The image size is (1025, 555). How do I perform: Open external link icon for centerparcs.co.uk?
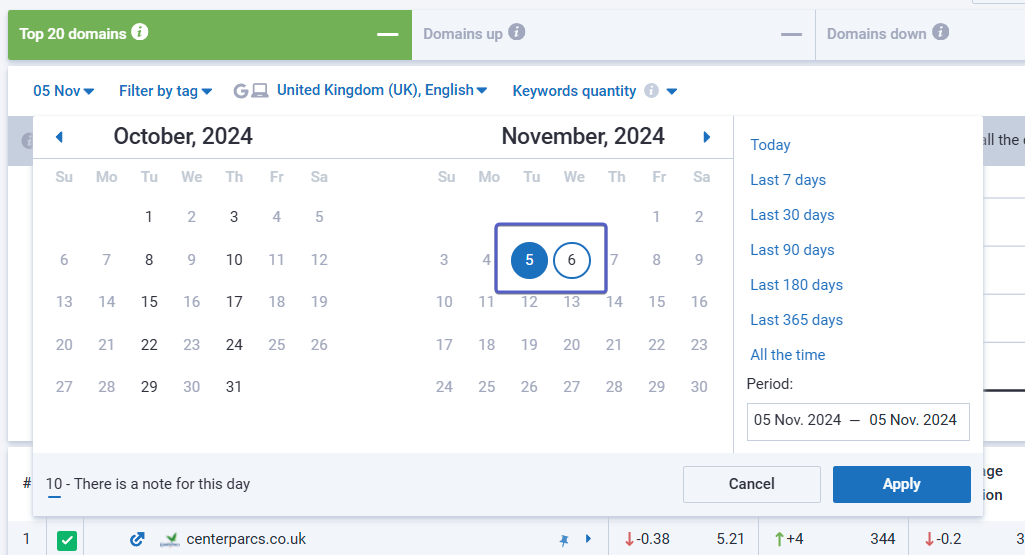coord(137,539)
